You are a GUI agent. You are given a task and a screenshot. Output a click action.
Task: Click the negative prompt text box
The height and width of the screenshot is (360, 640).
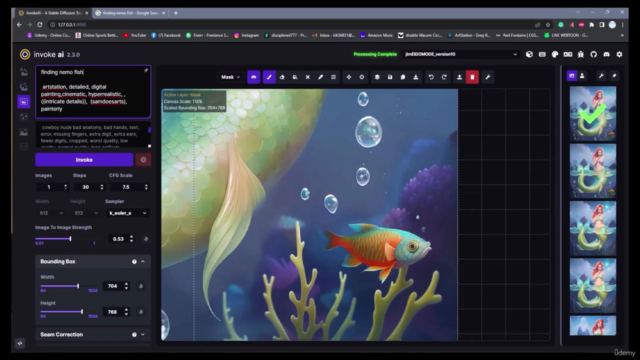pyautogui.click(x=93, y=135)
